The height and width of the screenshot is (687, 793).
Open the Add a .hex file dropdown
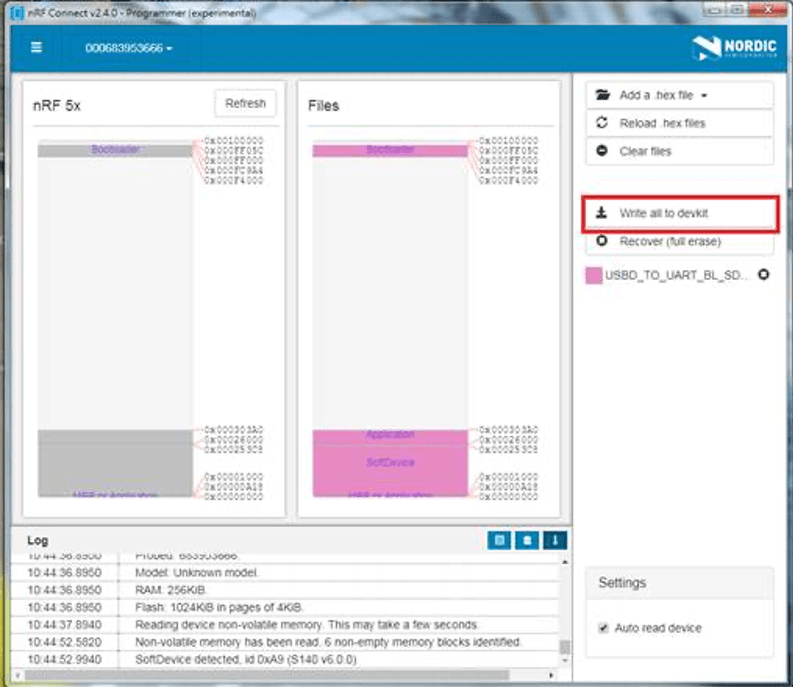(679, 95)
